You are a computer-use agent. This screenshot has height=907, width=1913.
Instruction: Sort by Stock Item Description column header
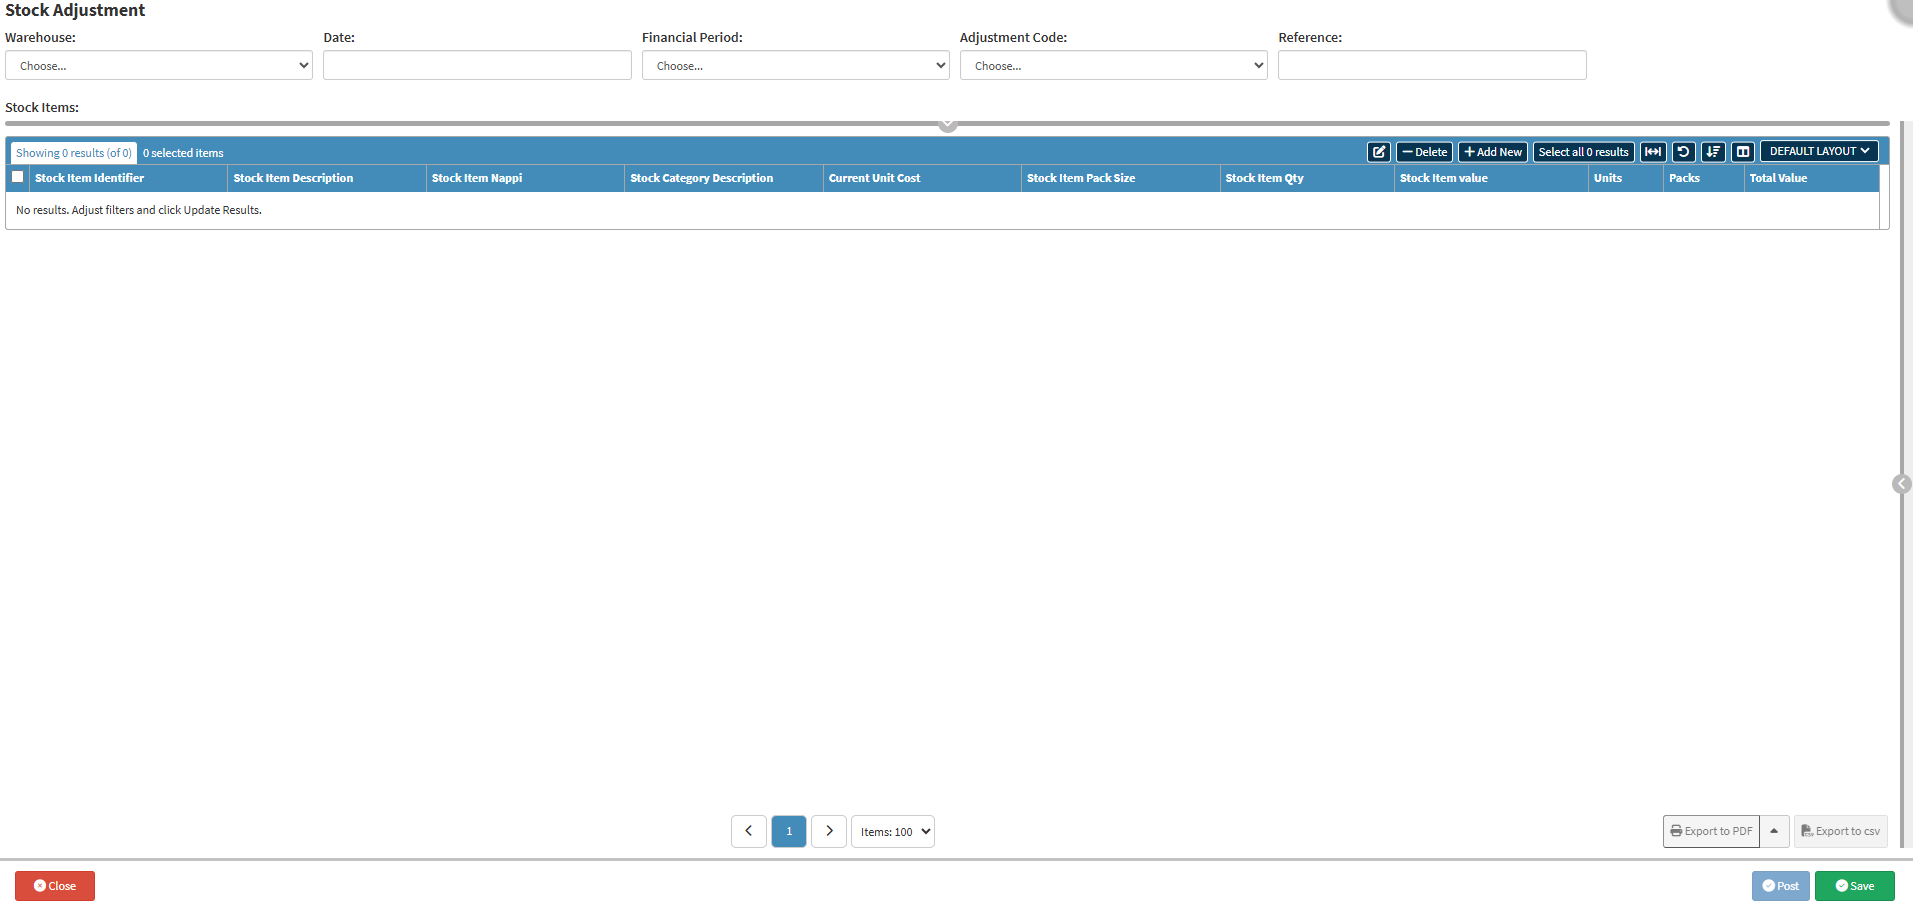tap(293, 178)
